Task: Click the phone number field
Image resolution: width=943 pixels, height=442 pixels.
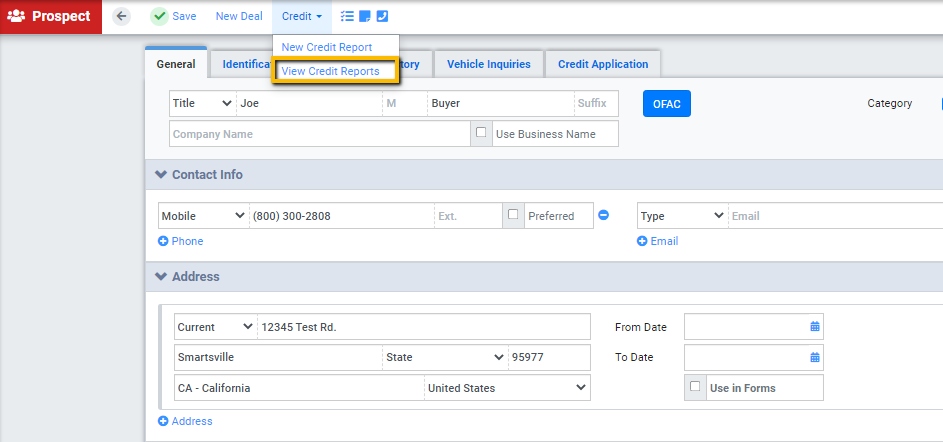Action: click(x=342, y=215)
